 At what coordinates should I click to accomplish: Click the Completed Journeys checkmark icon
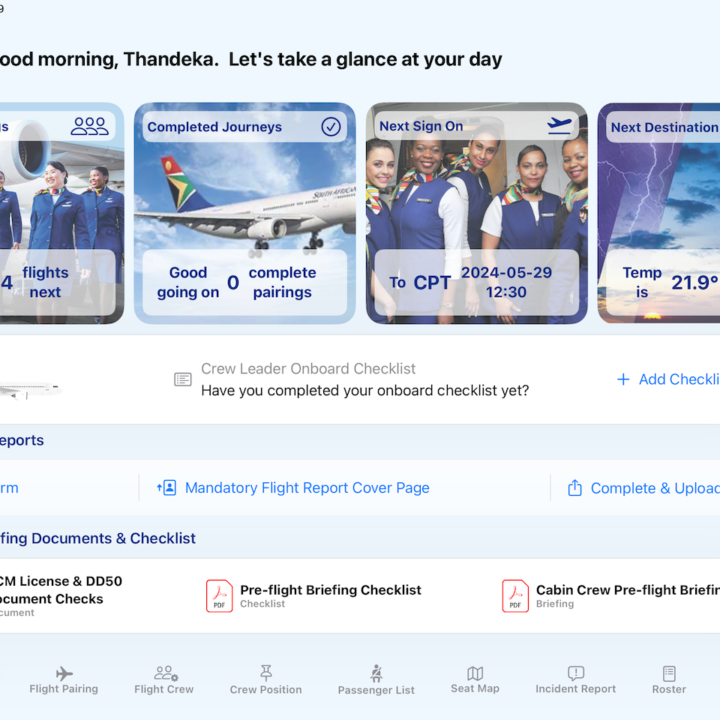point(331,127)
